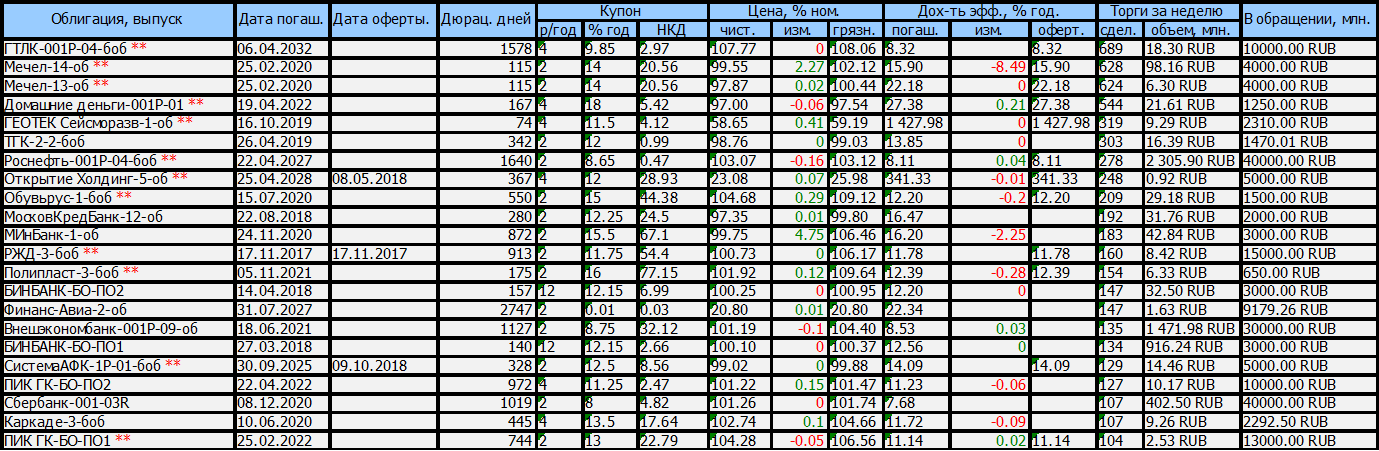
Task: Click the red asterisks beside ГТЛК-001Р-04-боб
Action: (138, 48)
